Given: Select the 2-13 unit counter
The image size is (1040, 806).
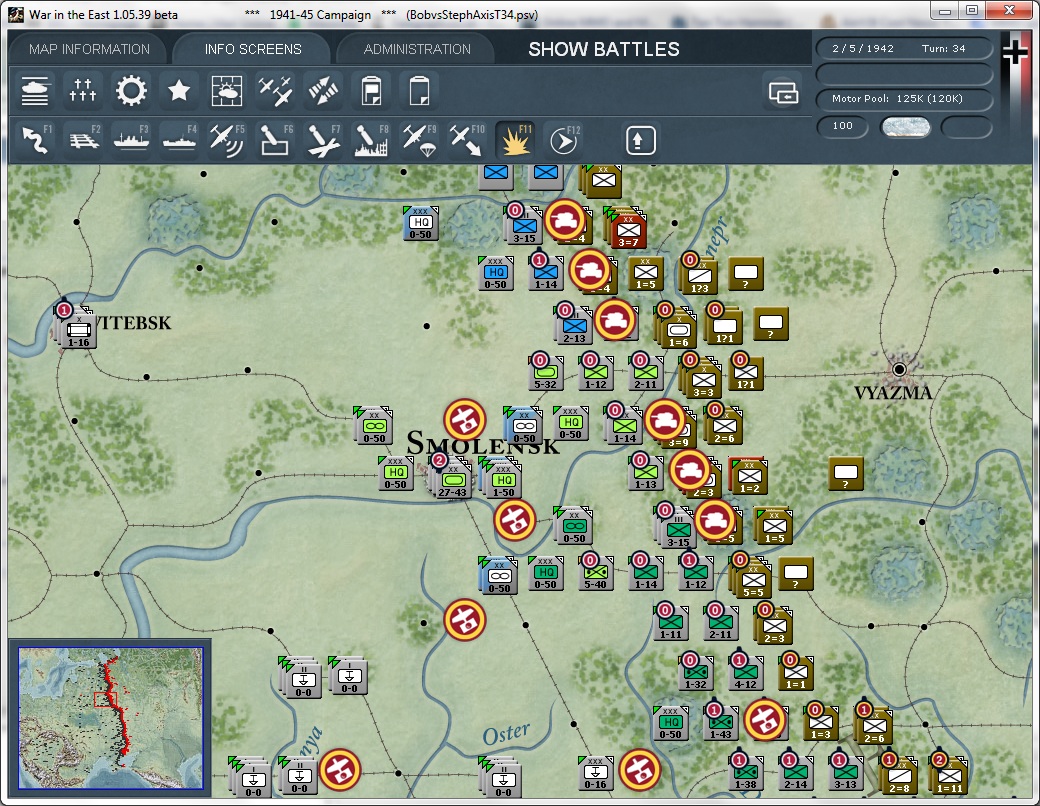Looking at the screenshot, I should tap(573, 325).
